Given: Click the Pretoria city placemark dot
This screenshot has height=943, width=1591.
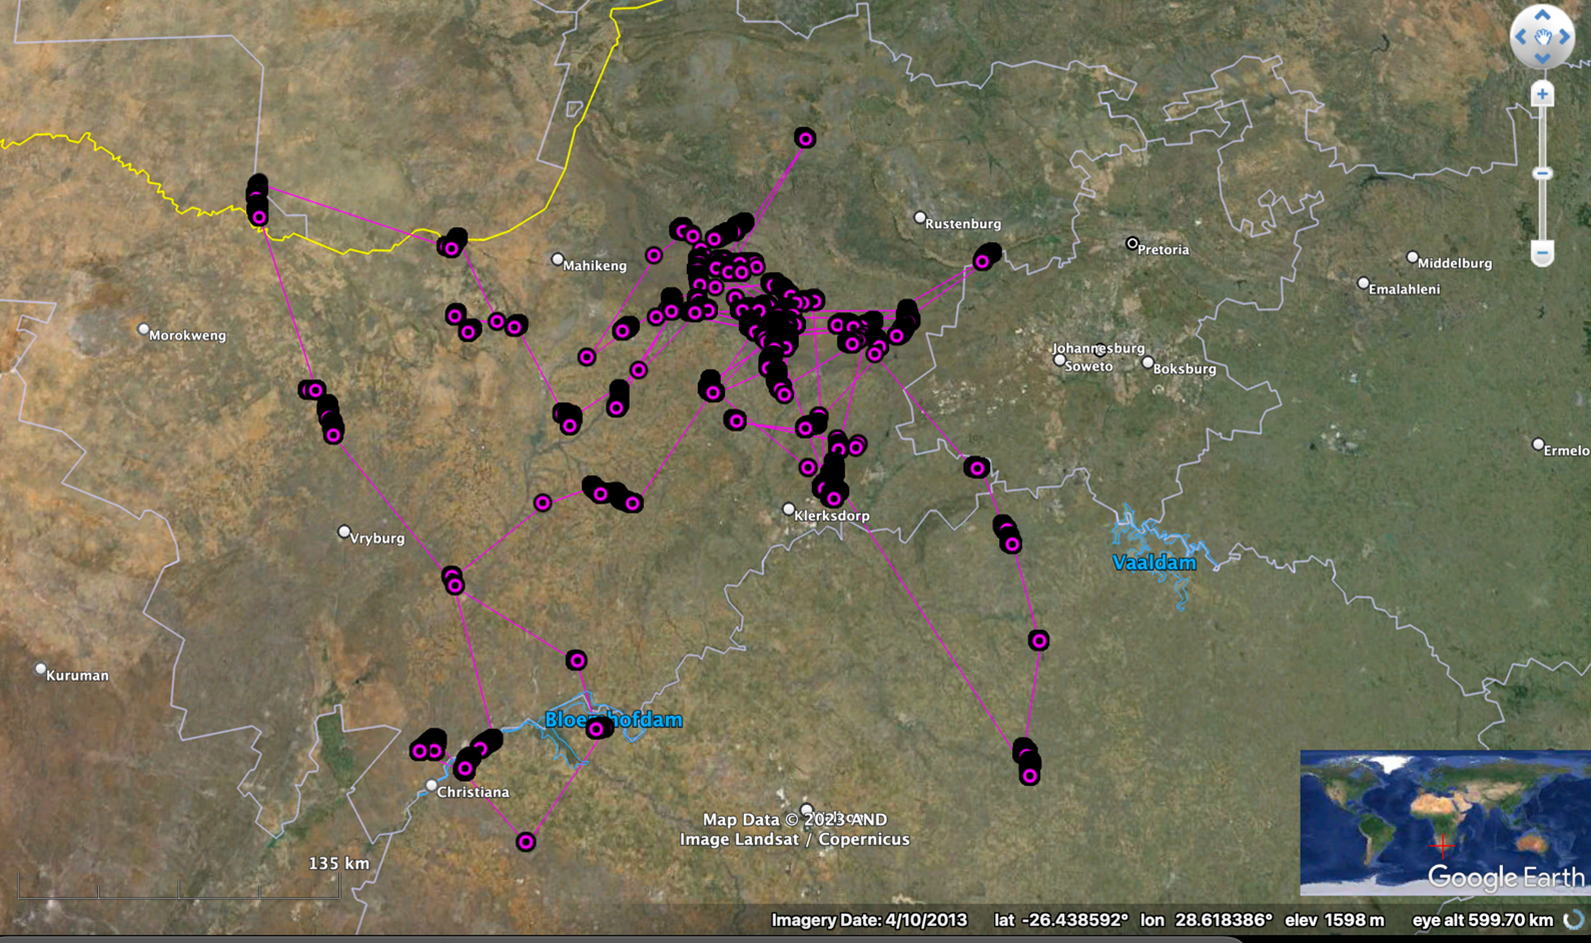Looking at the screenshot, I should point(1132,243).
